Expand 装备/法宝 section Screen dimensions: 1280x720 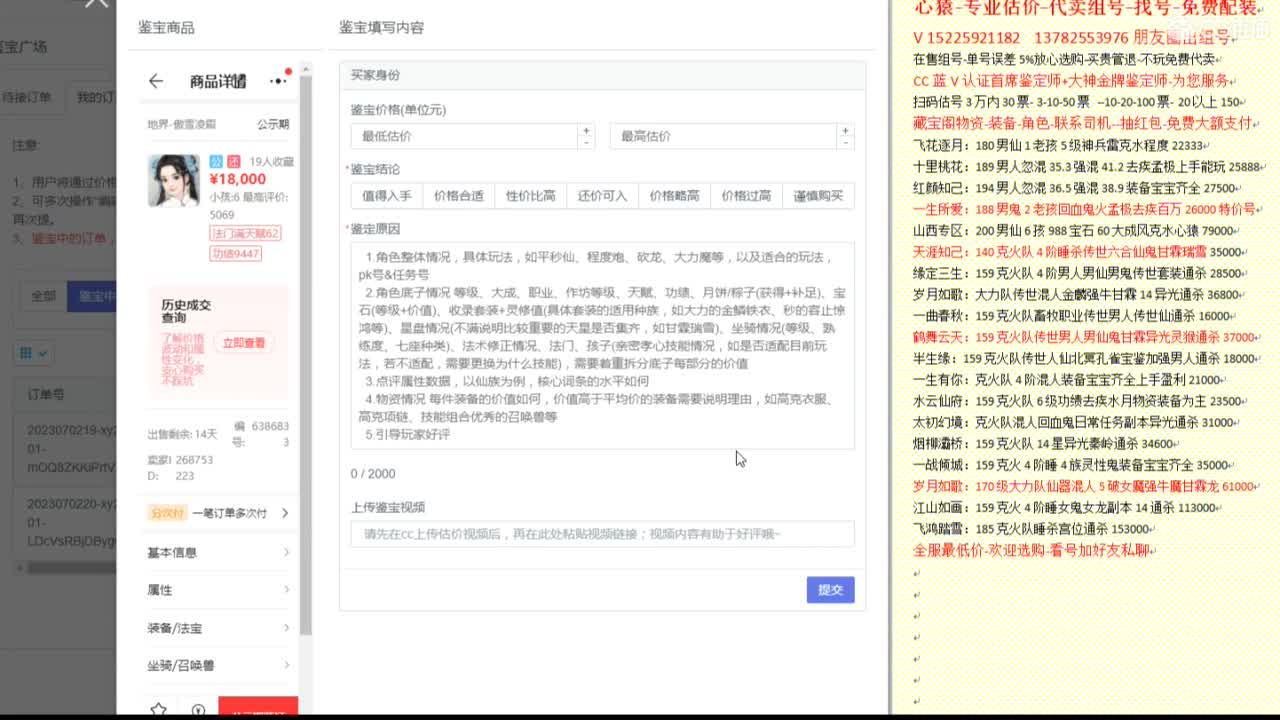click(219, 628)
